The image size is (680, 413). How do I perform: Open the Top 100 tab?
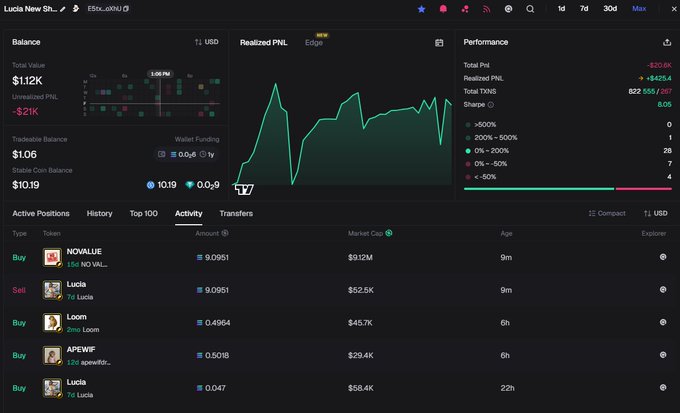point(144,213)
